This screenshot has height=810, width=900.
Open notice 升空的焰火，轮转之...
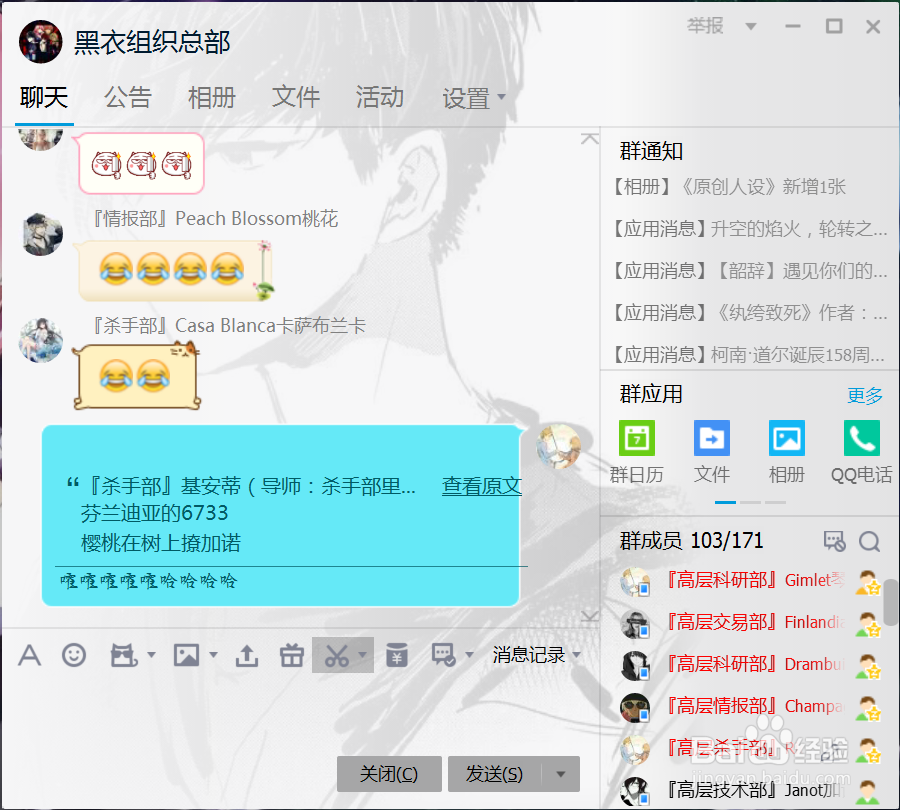(x=749, y=228)
